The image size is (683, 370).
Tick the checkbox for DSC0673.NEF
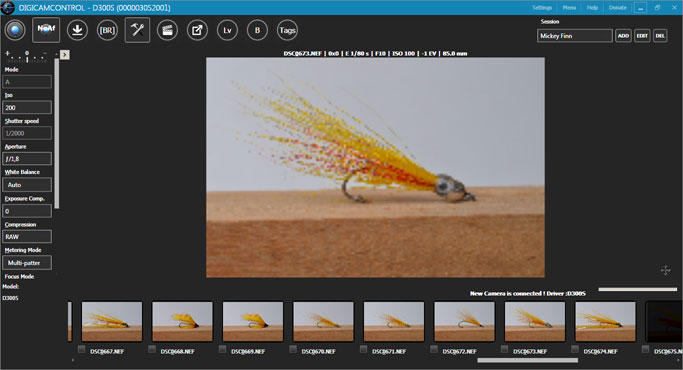click(x=505, y=349)
